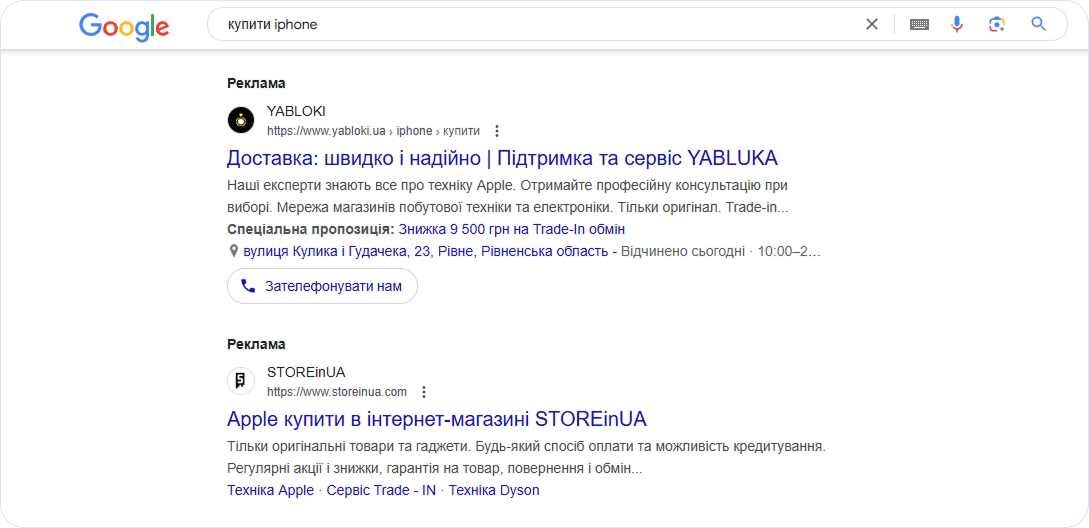
Task: Open the three-dot menu for the YABLOKI ad
Action: click(x=497, y=131)
